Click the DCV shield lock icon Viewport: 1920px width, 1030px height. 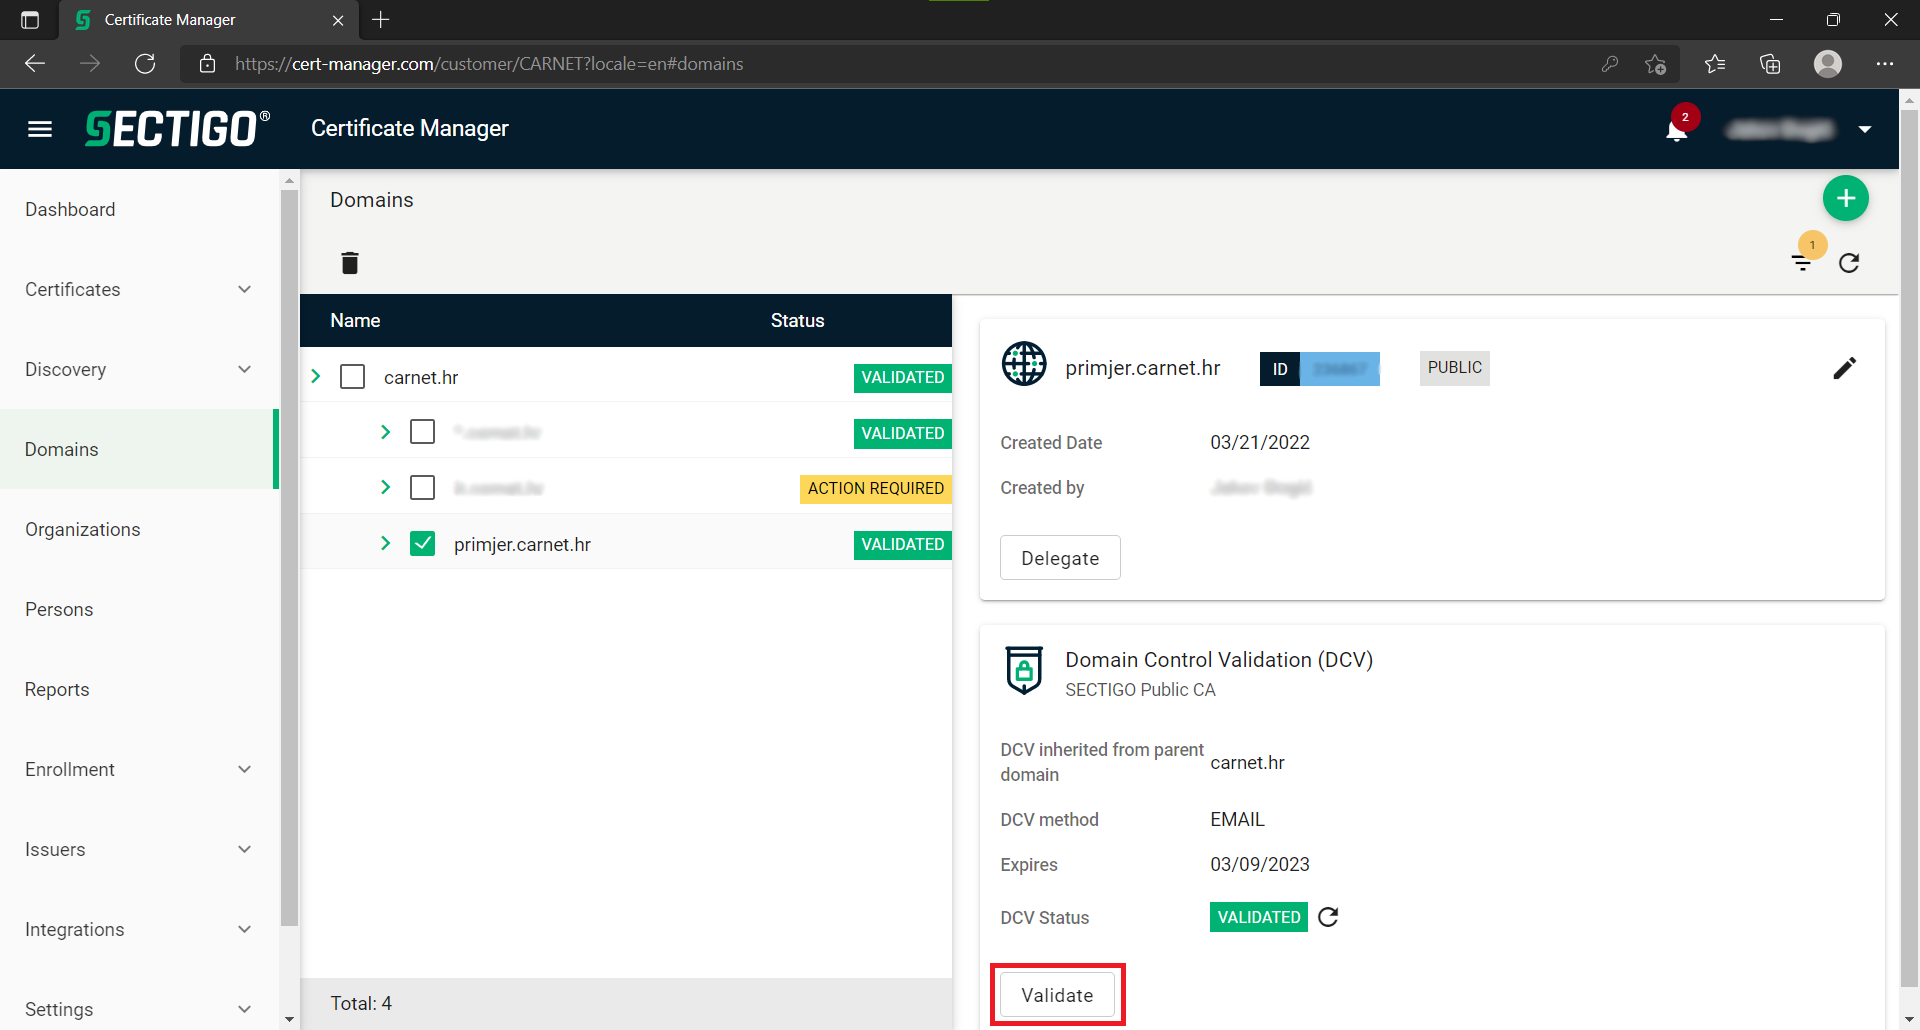tap(1024, 671)
